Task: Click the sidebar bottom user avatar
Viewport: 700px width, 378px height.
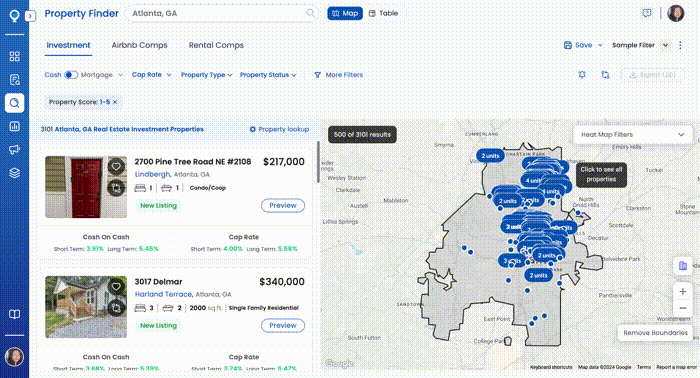Action: (x=14, y=357)
